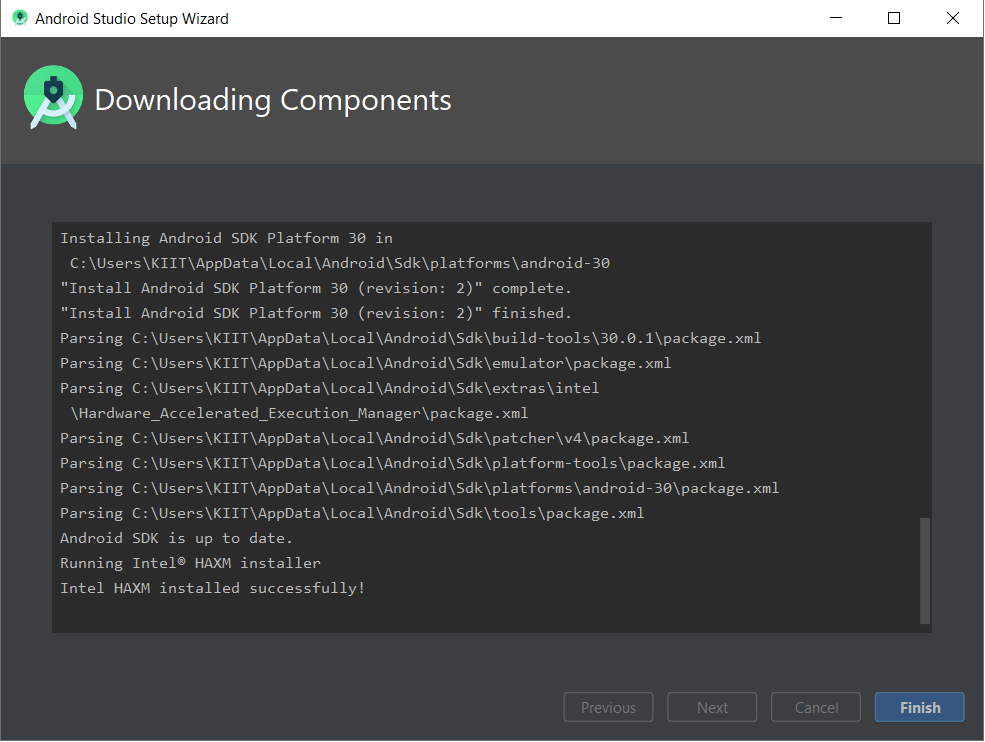Click the Sdk\tools\package.xml parsing line
Image resolution: width=985 pixels, height=742 pixels.
(x=352, y=513)
